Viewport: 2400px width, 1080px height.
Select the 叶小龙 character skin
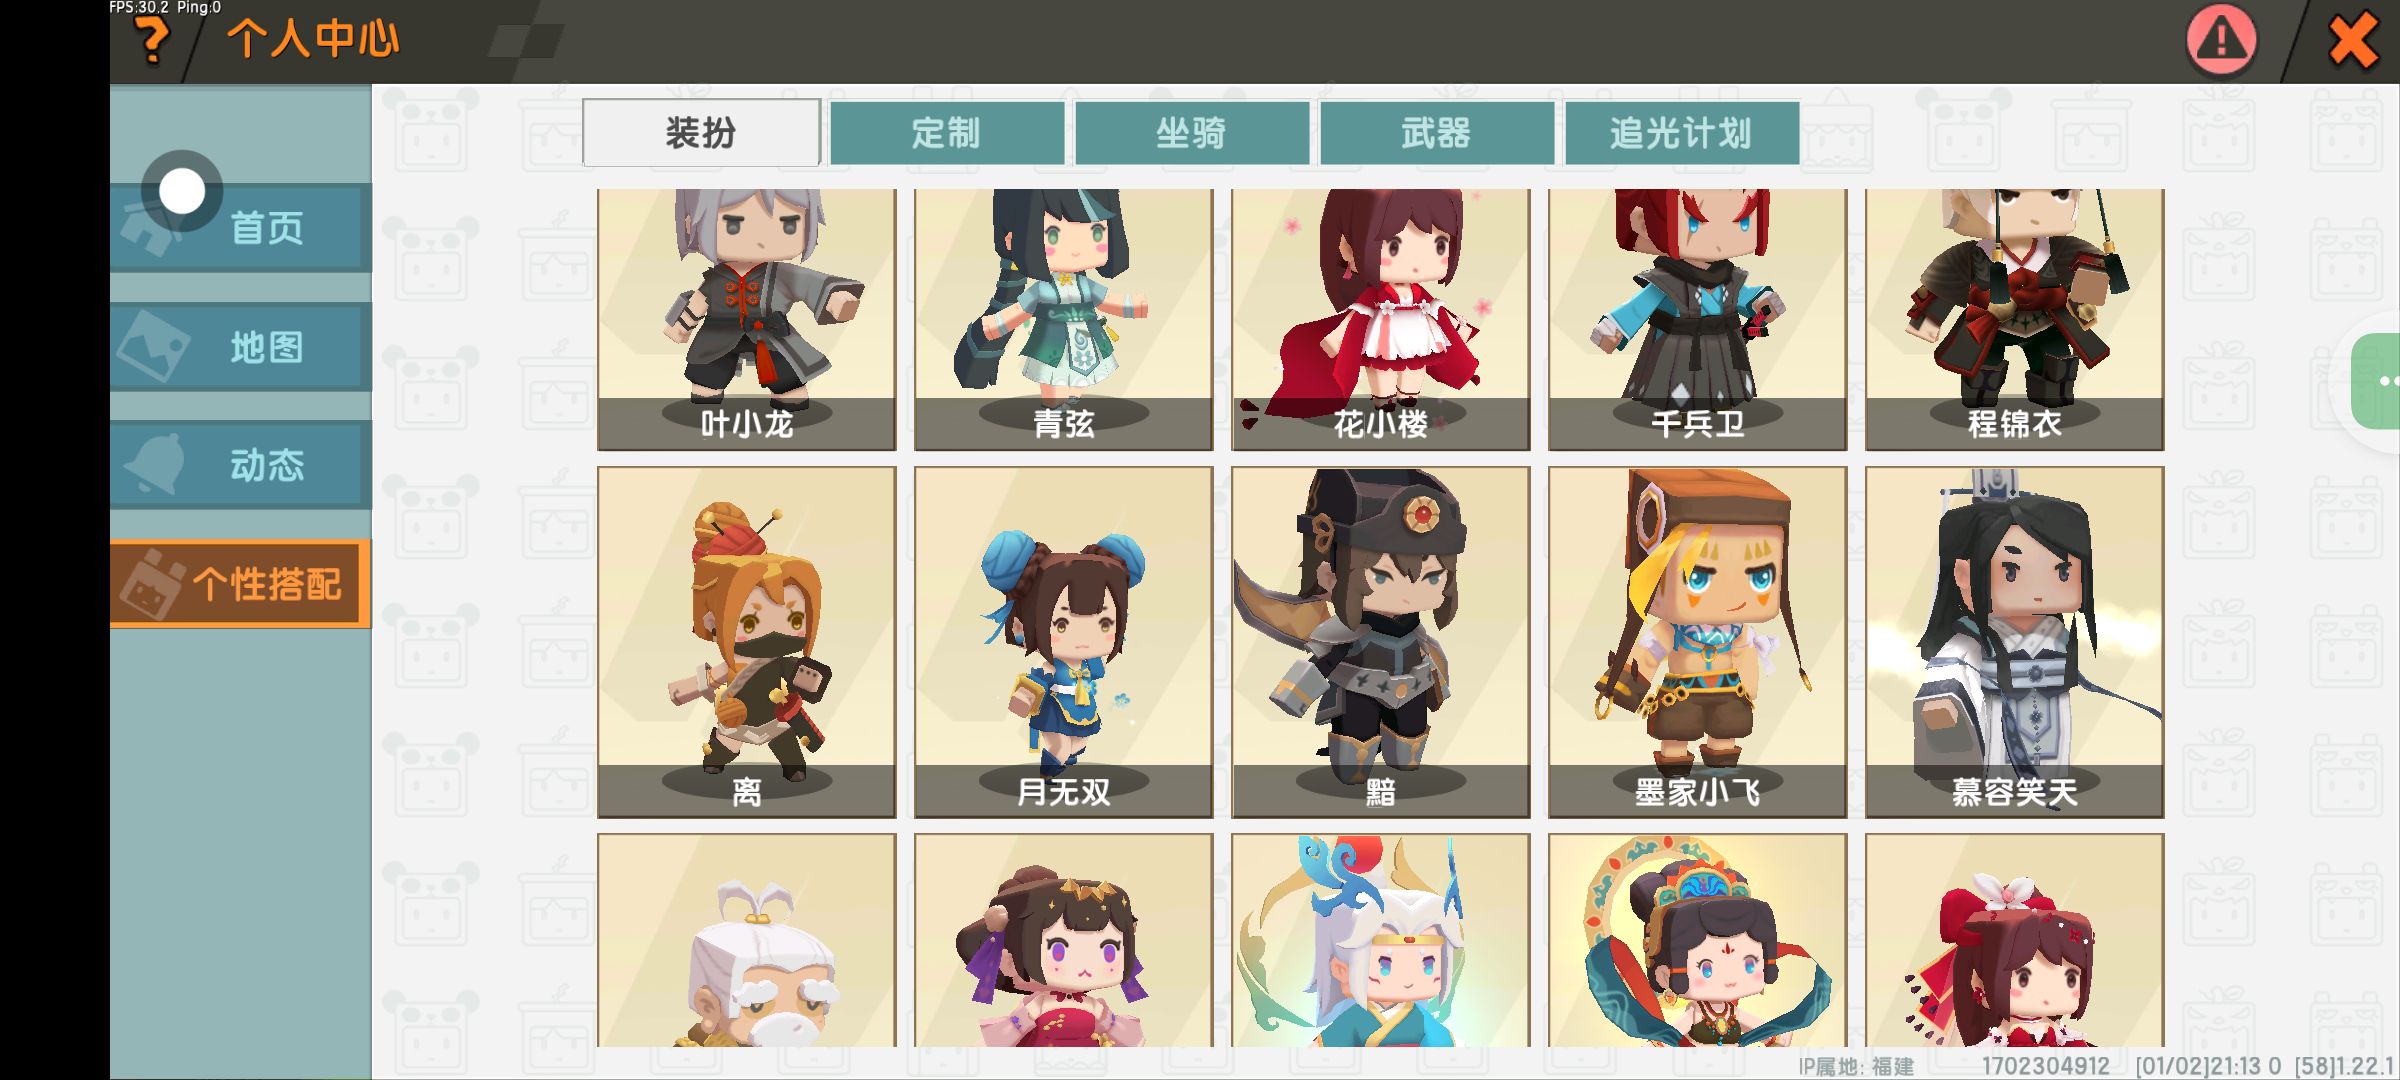point(747,319)
